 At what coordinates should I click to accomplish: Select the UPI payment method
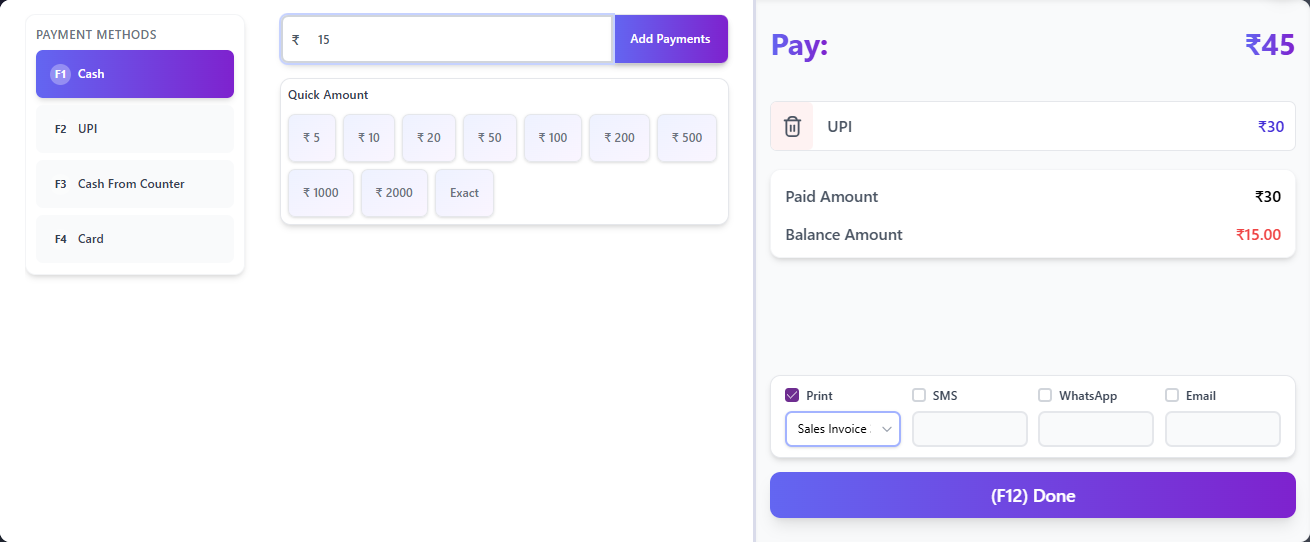(x=135, y=129)
